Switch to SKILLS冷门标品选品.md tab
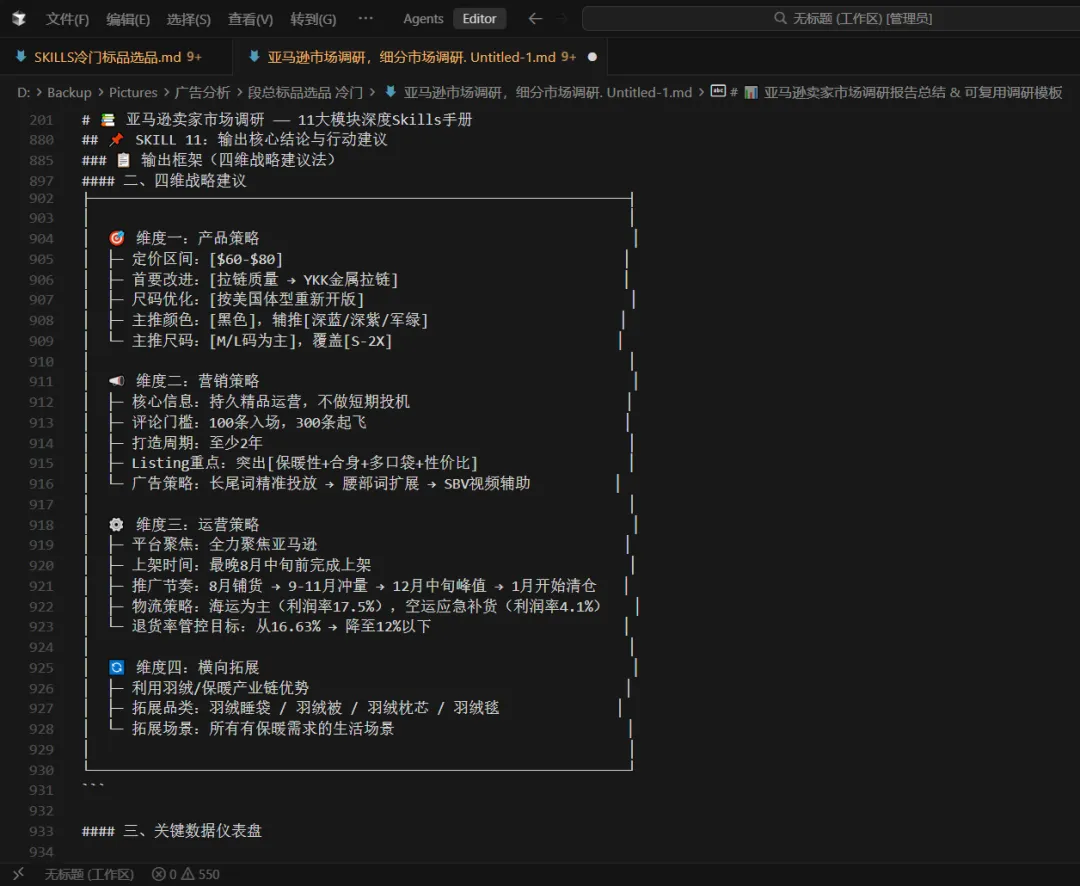Viewport: 1080px width, 886px height. coord(114,57)
